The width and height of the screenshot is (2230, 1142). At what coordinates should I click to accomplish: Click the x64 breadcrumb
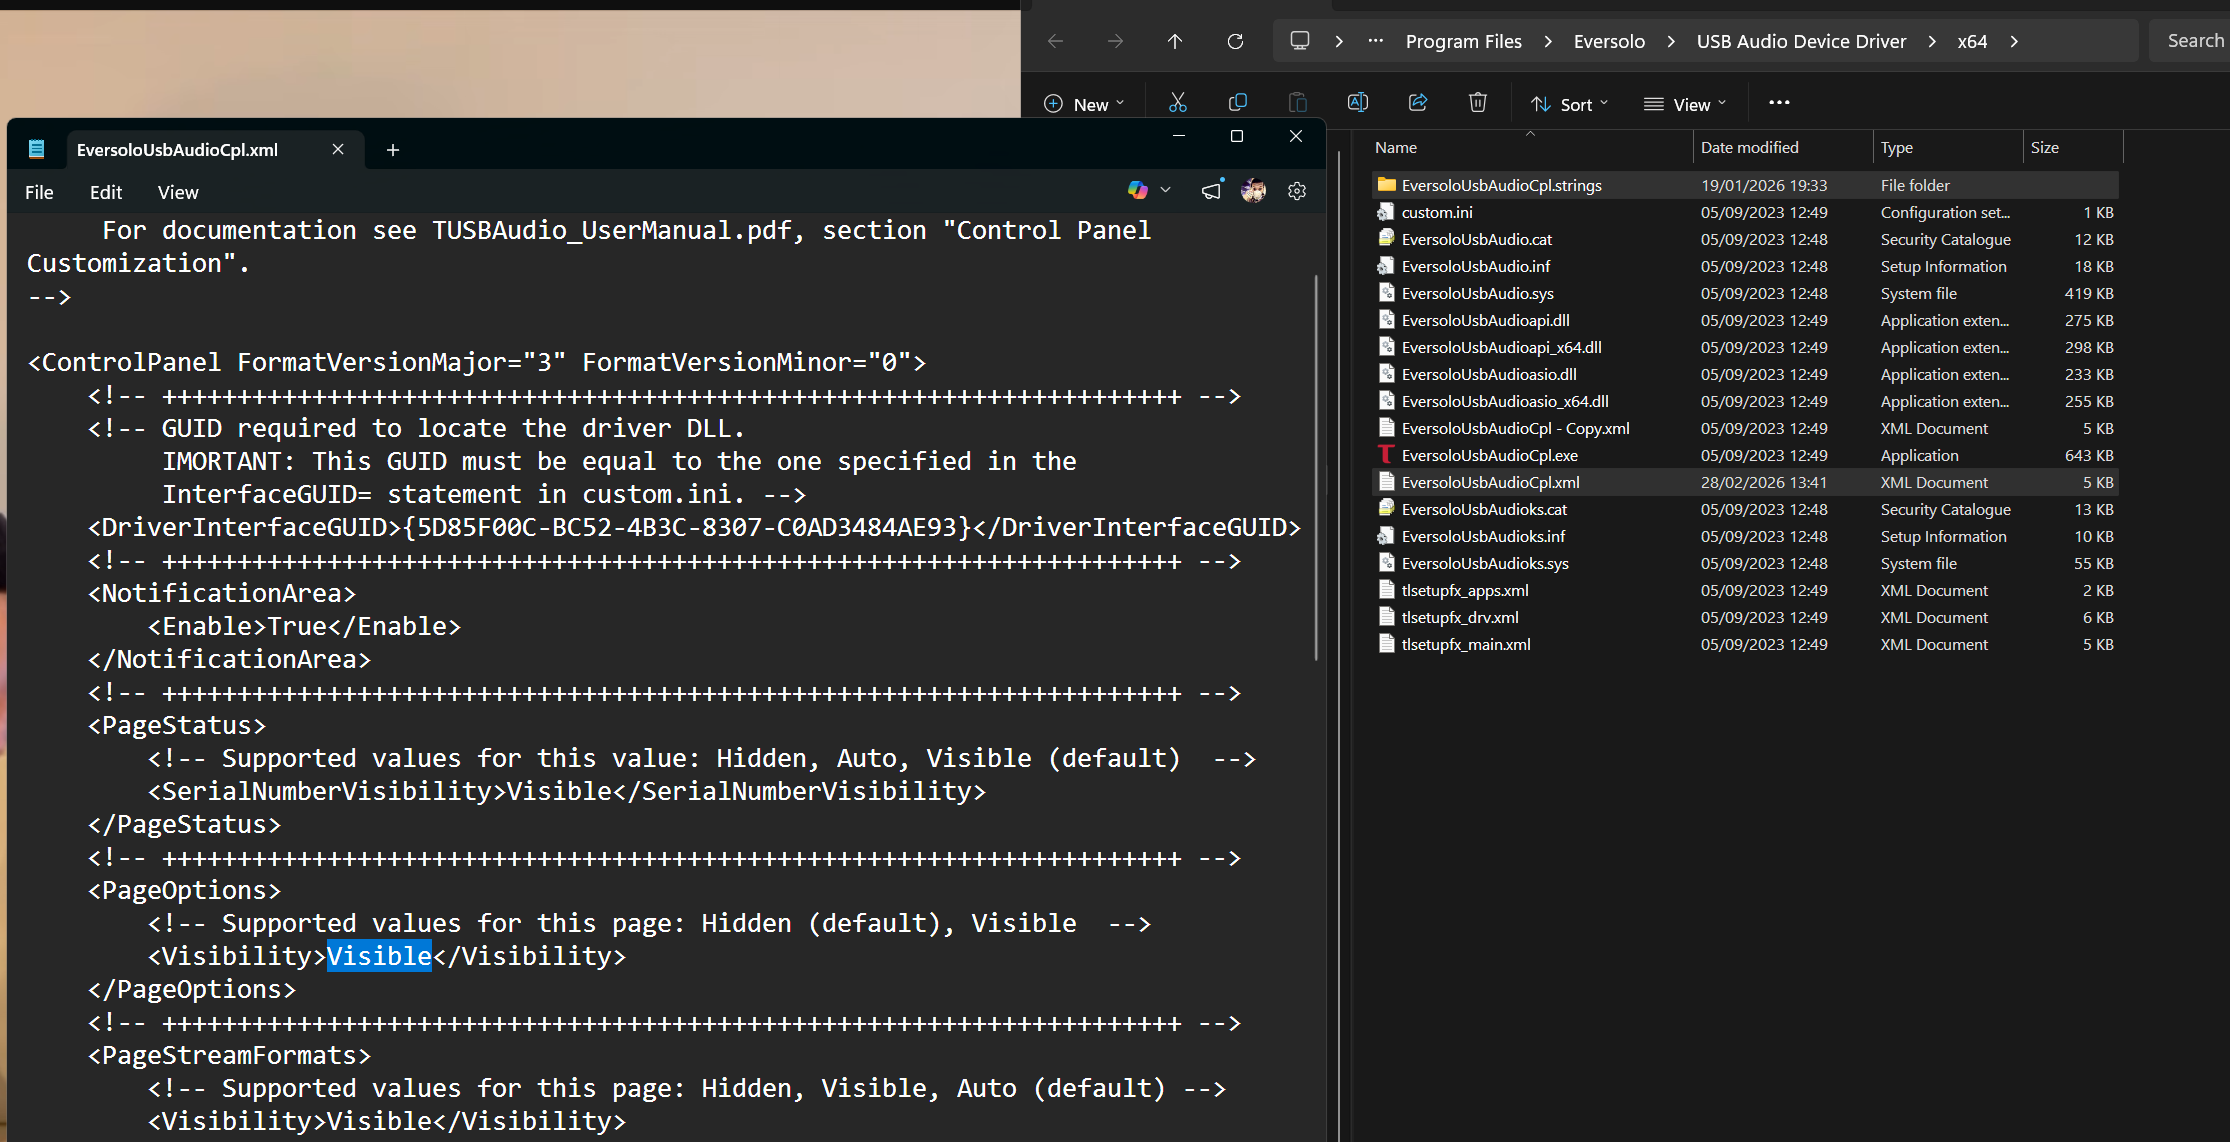coord(1972,41)
